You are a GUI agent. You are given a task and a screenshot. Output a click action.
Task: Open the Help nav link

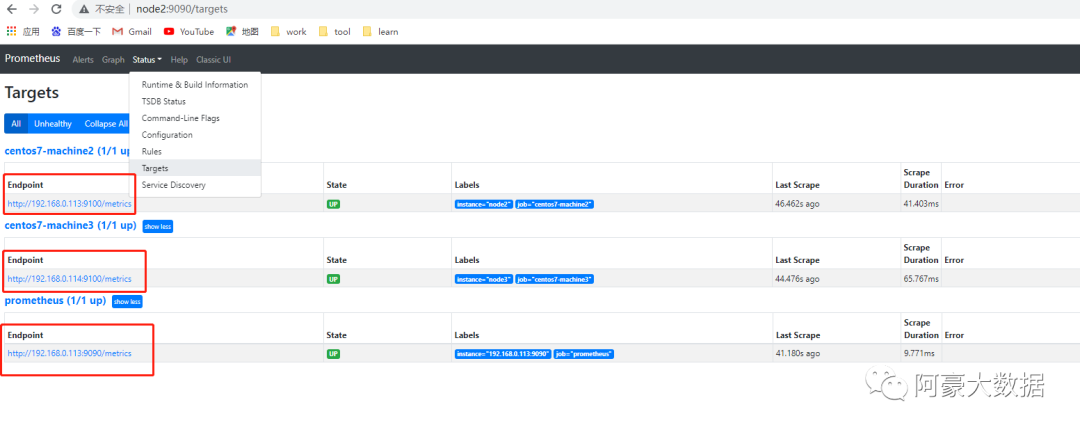pyautogui.click(x=179, y=60)
